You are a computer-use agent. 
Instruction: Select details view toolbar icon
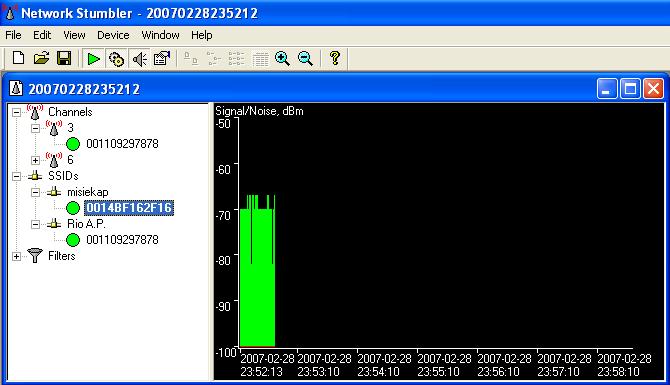click(260, 59)
